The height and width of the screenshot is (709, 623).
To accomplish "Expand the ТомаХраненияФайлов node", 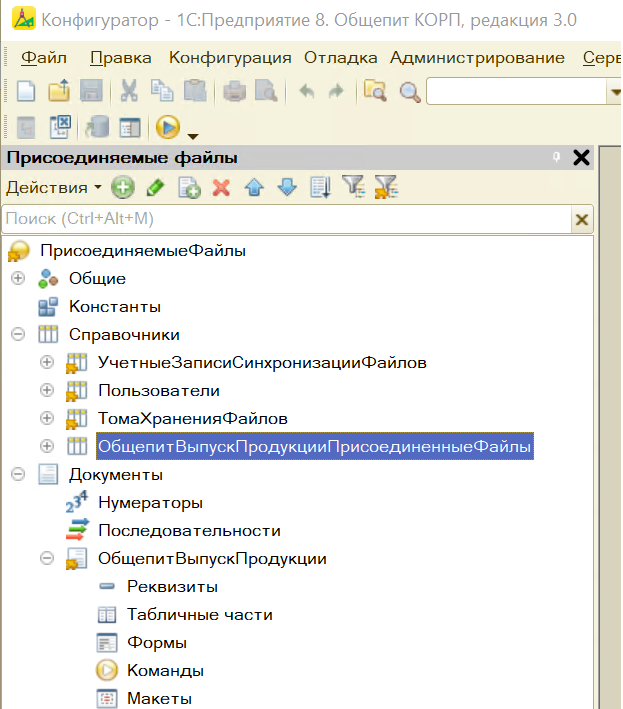I will click(47, 418).
